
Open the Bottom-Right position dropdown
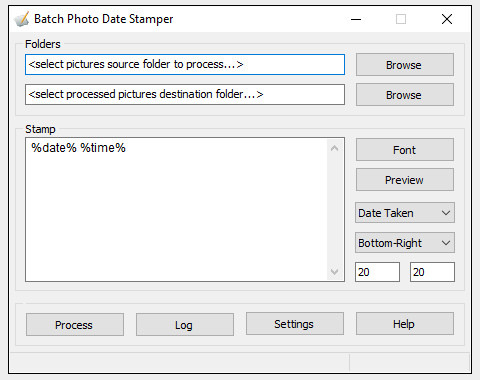(405, 243)
